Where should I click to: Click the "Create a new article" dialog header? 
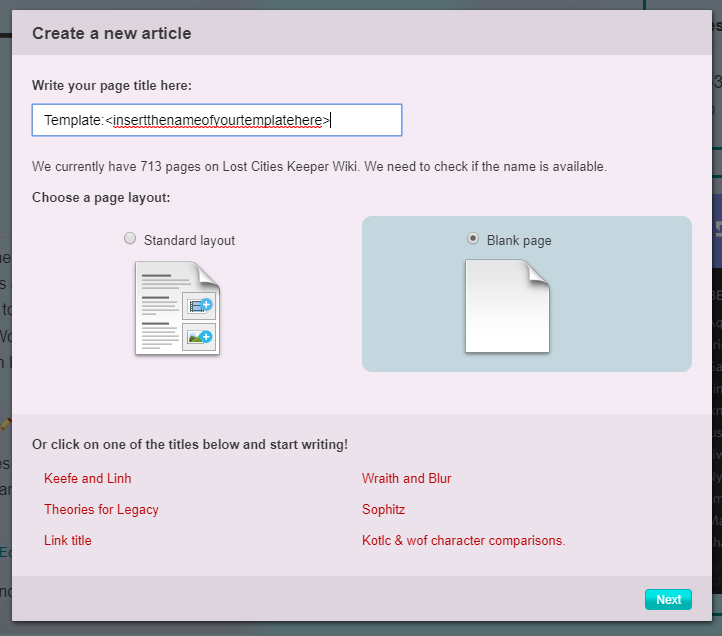click(112, 33)
